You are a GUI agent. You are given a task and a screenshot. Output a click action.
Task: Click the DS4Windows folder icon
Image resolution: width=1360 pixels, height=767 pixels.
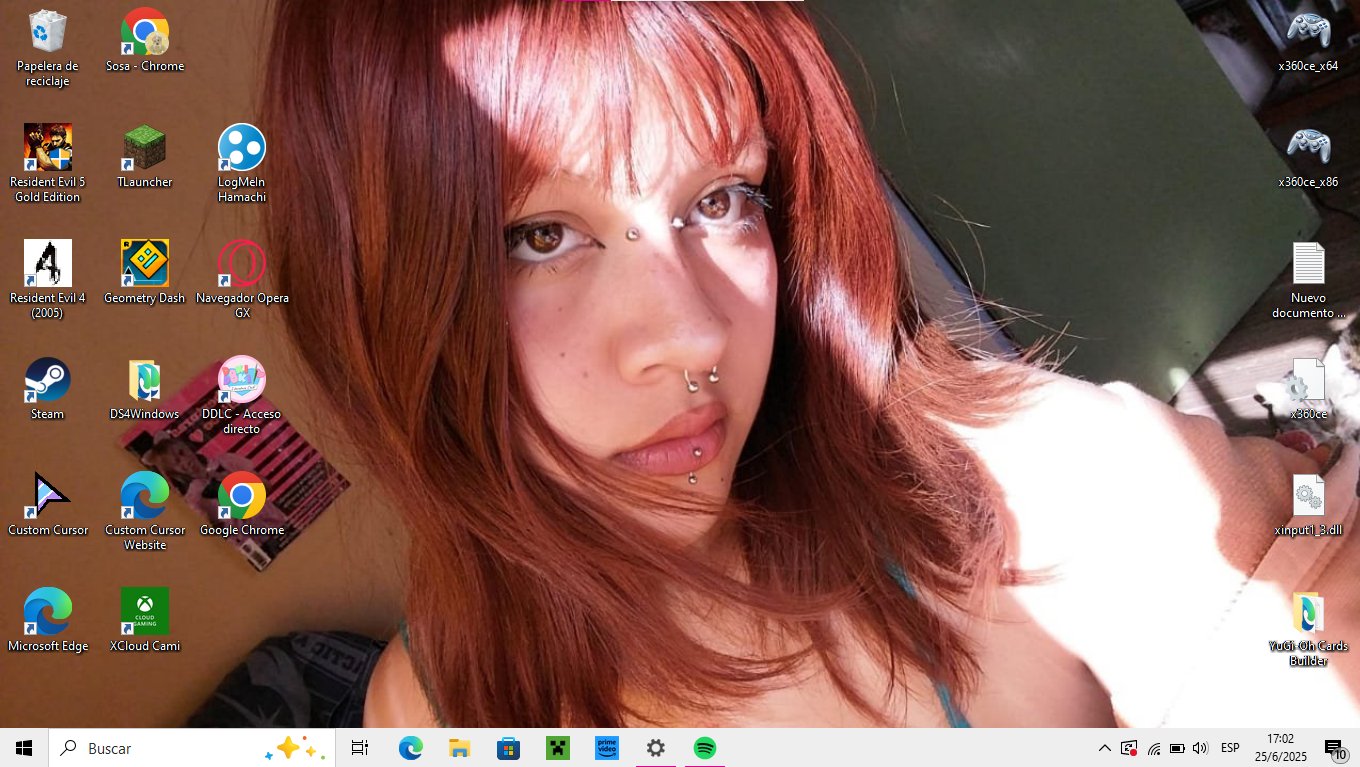click(144, 380)
